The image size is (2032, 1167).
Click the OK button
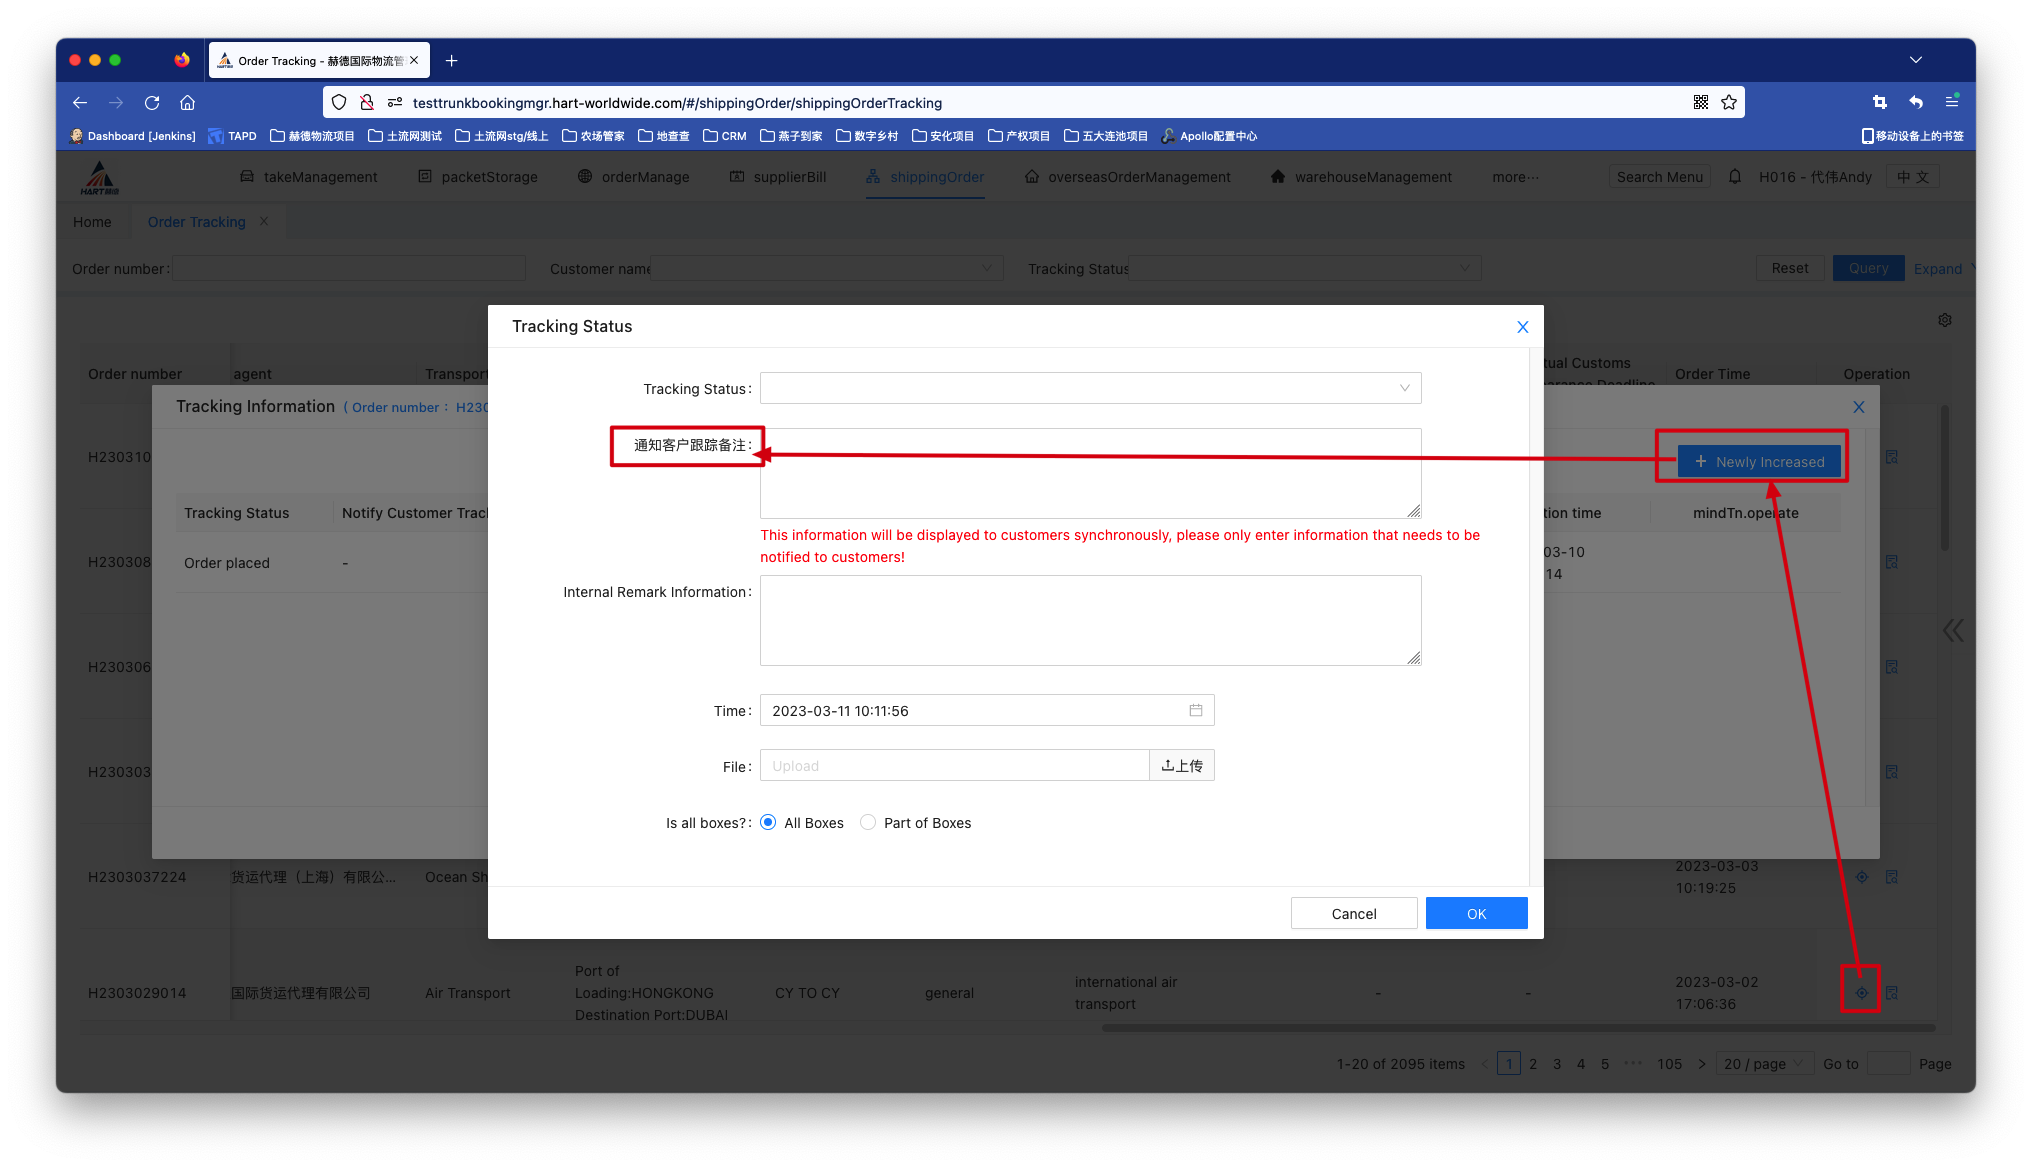pos(1476,913)
